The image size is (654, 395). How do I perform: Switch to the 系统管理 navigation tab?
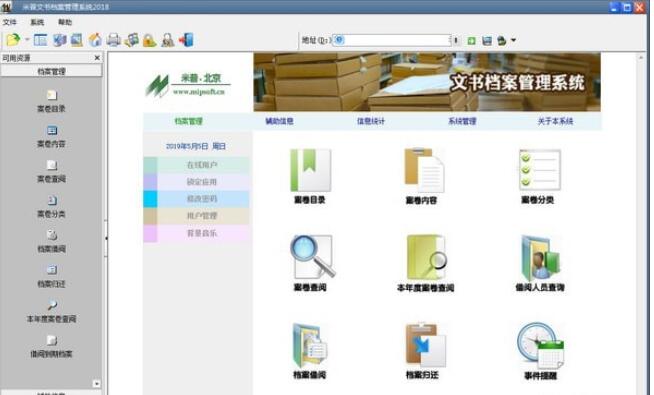(x=462, y=121)
